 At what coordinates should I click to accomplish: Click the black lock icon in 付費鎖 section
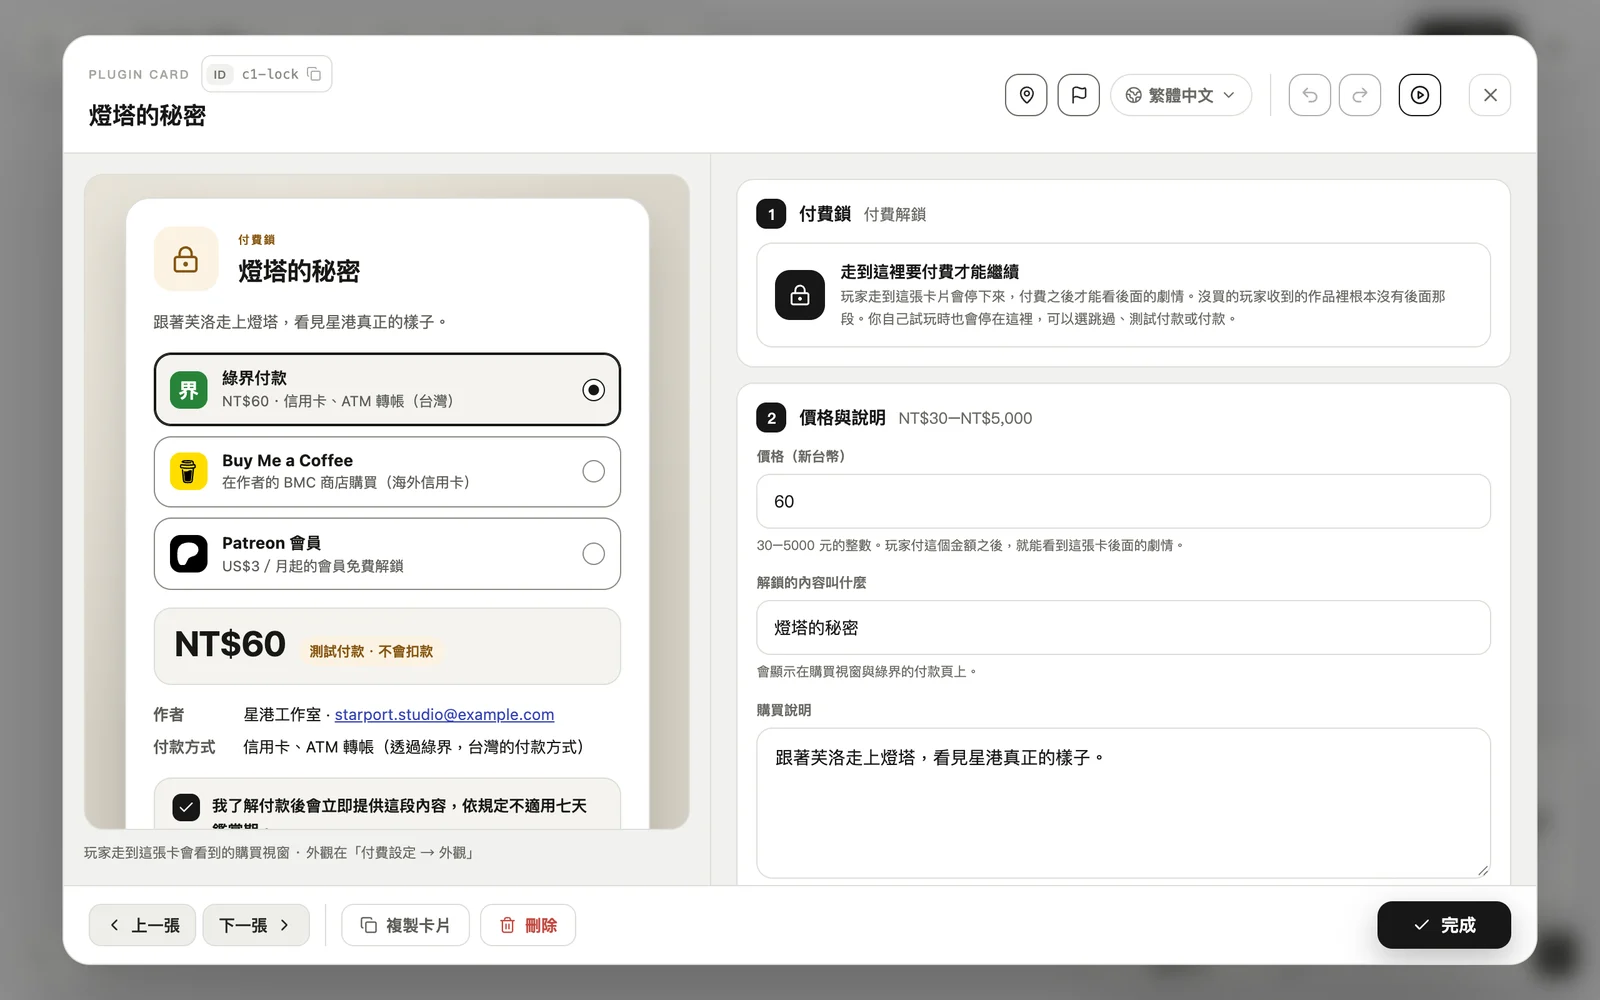[x=800, y=295]
